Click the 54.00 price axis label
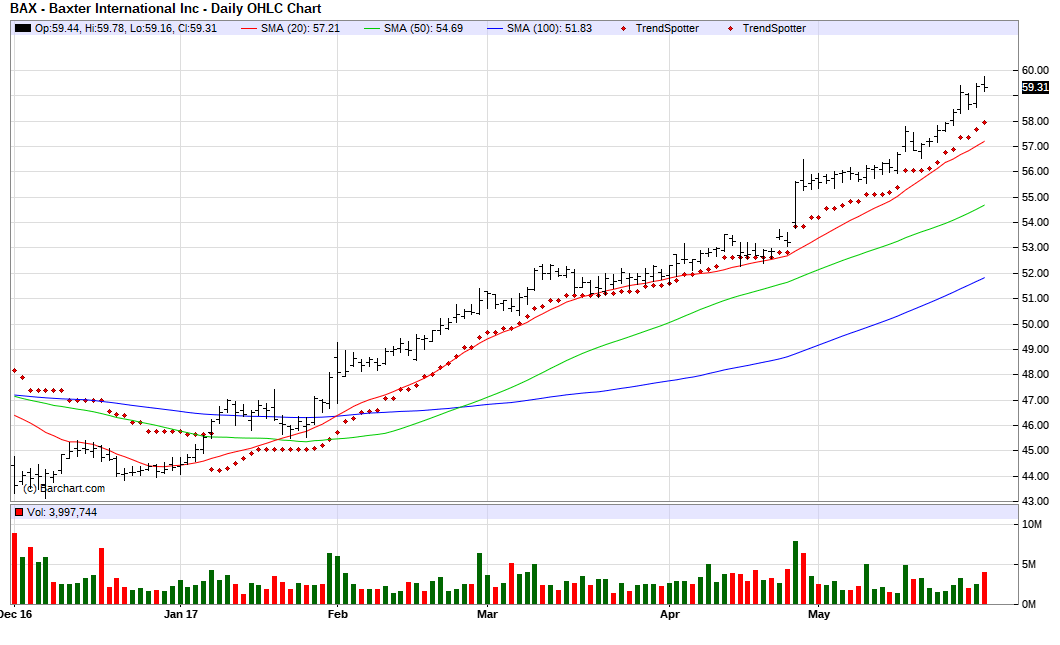Viewport: 1060px width, 645px height. click(1035, 222)
